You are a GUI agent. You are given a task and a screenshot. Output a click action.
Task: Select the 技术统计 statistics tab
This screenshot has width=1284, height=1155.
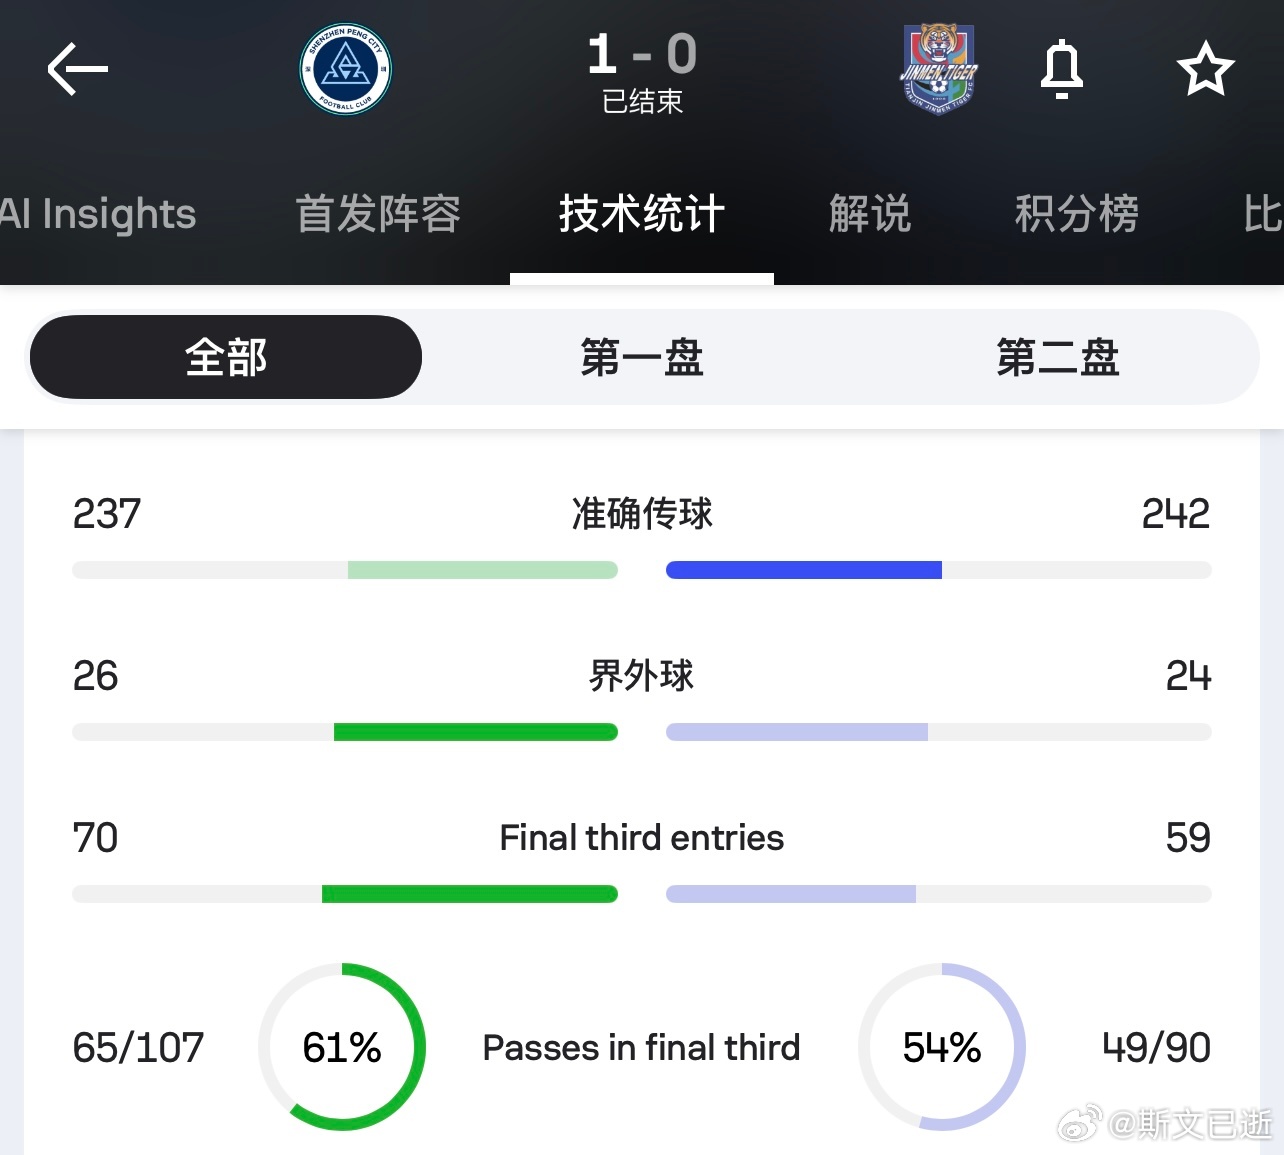642,214
